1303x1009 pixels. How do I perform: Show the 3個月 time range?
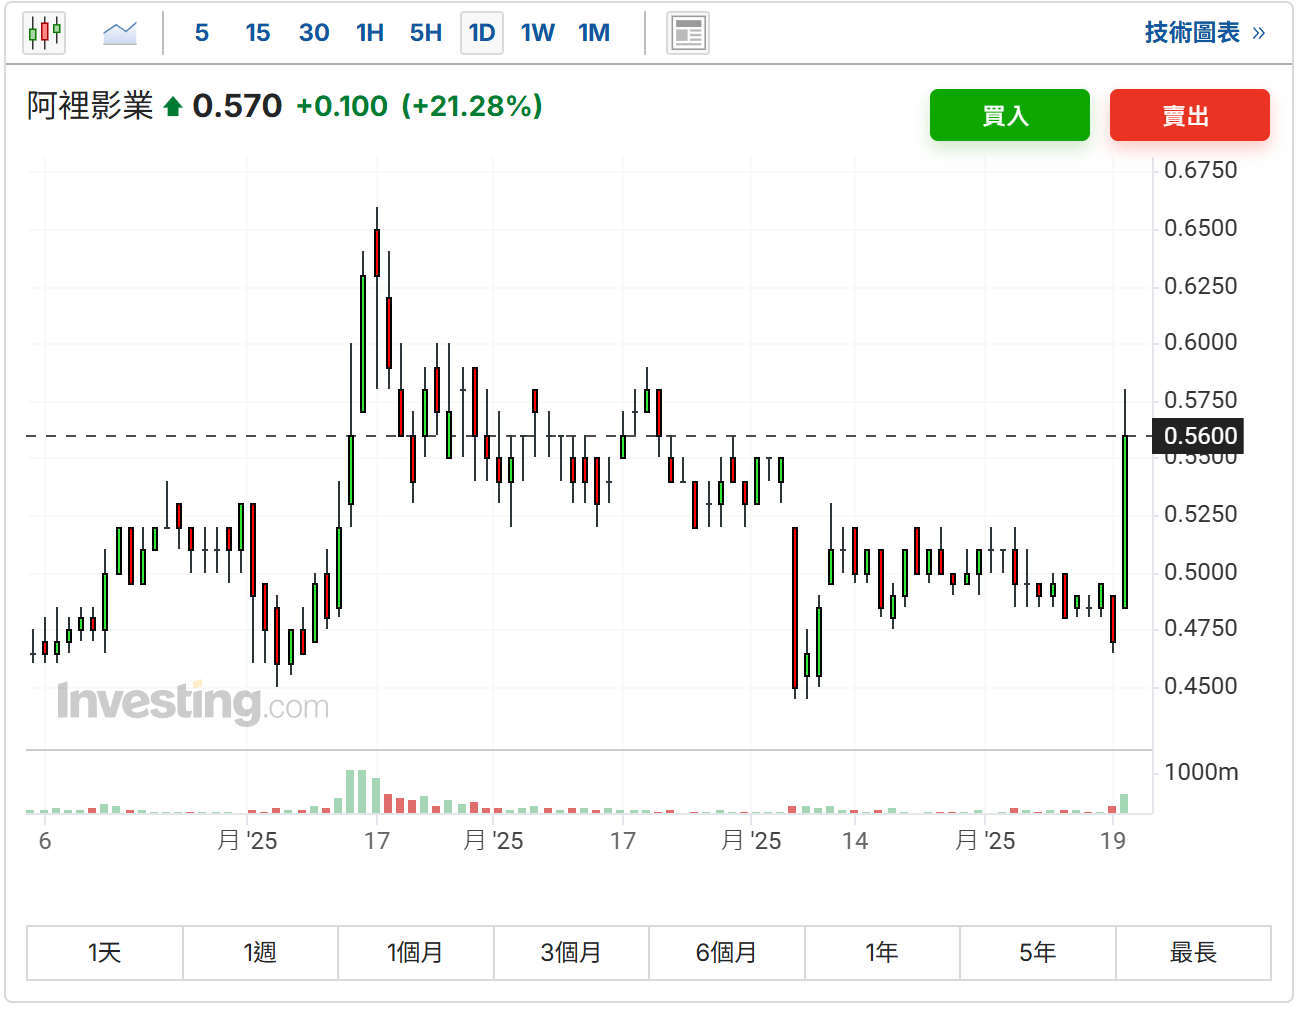pyautogui.click(x=571, y=953)
